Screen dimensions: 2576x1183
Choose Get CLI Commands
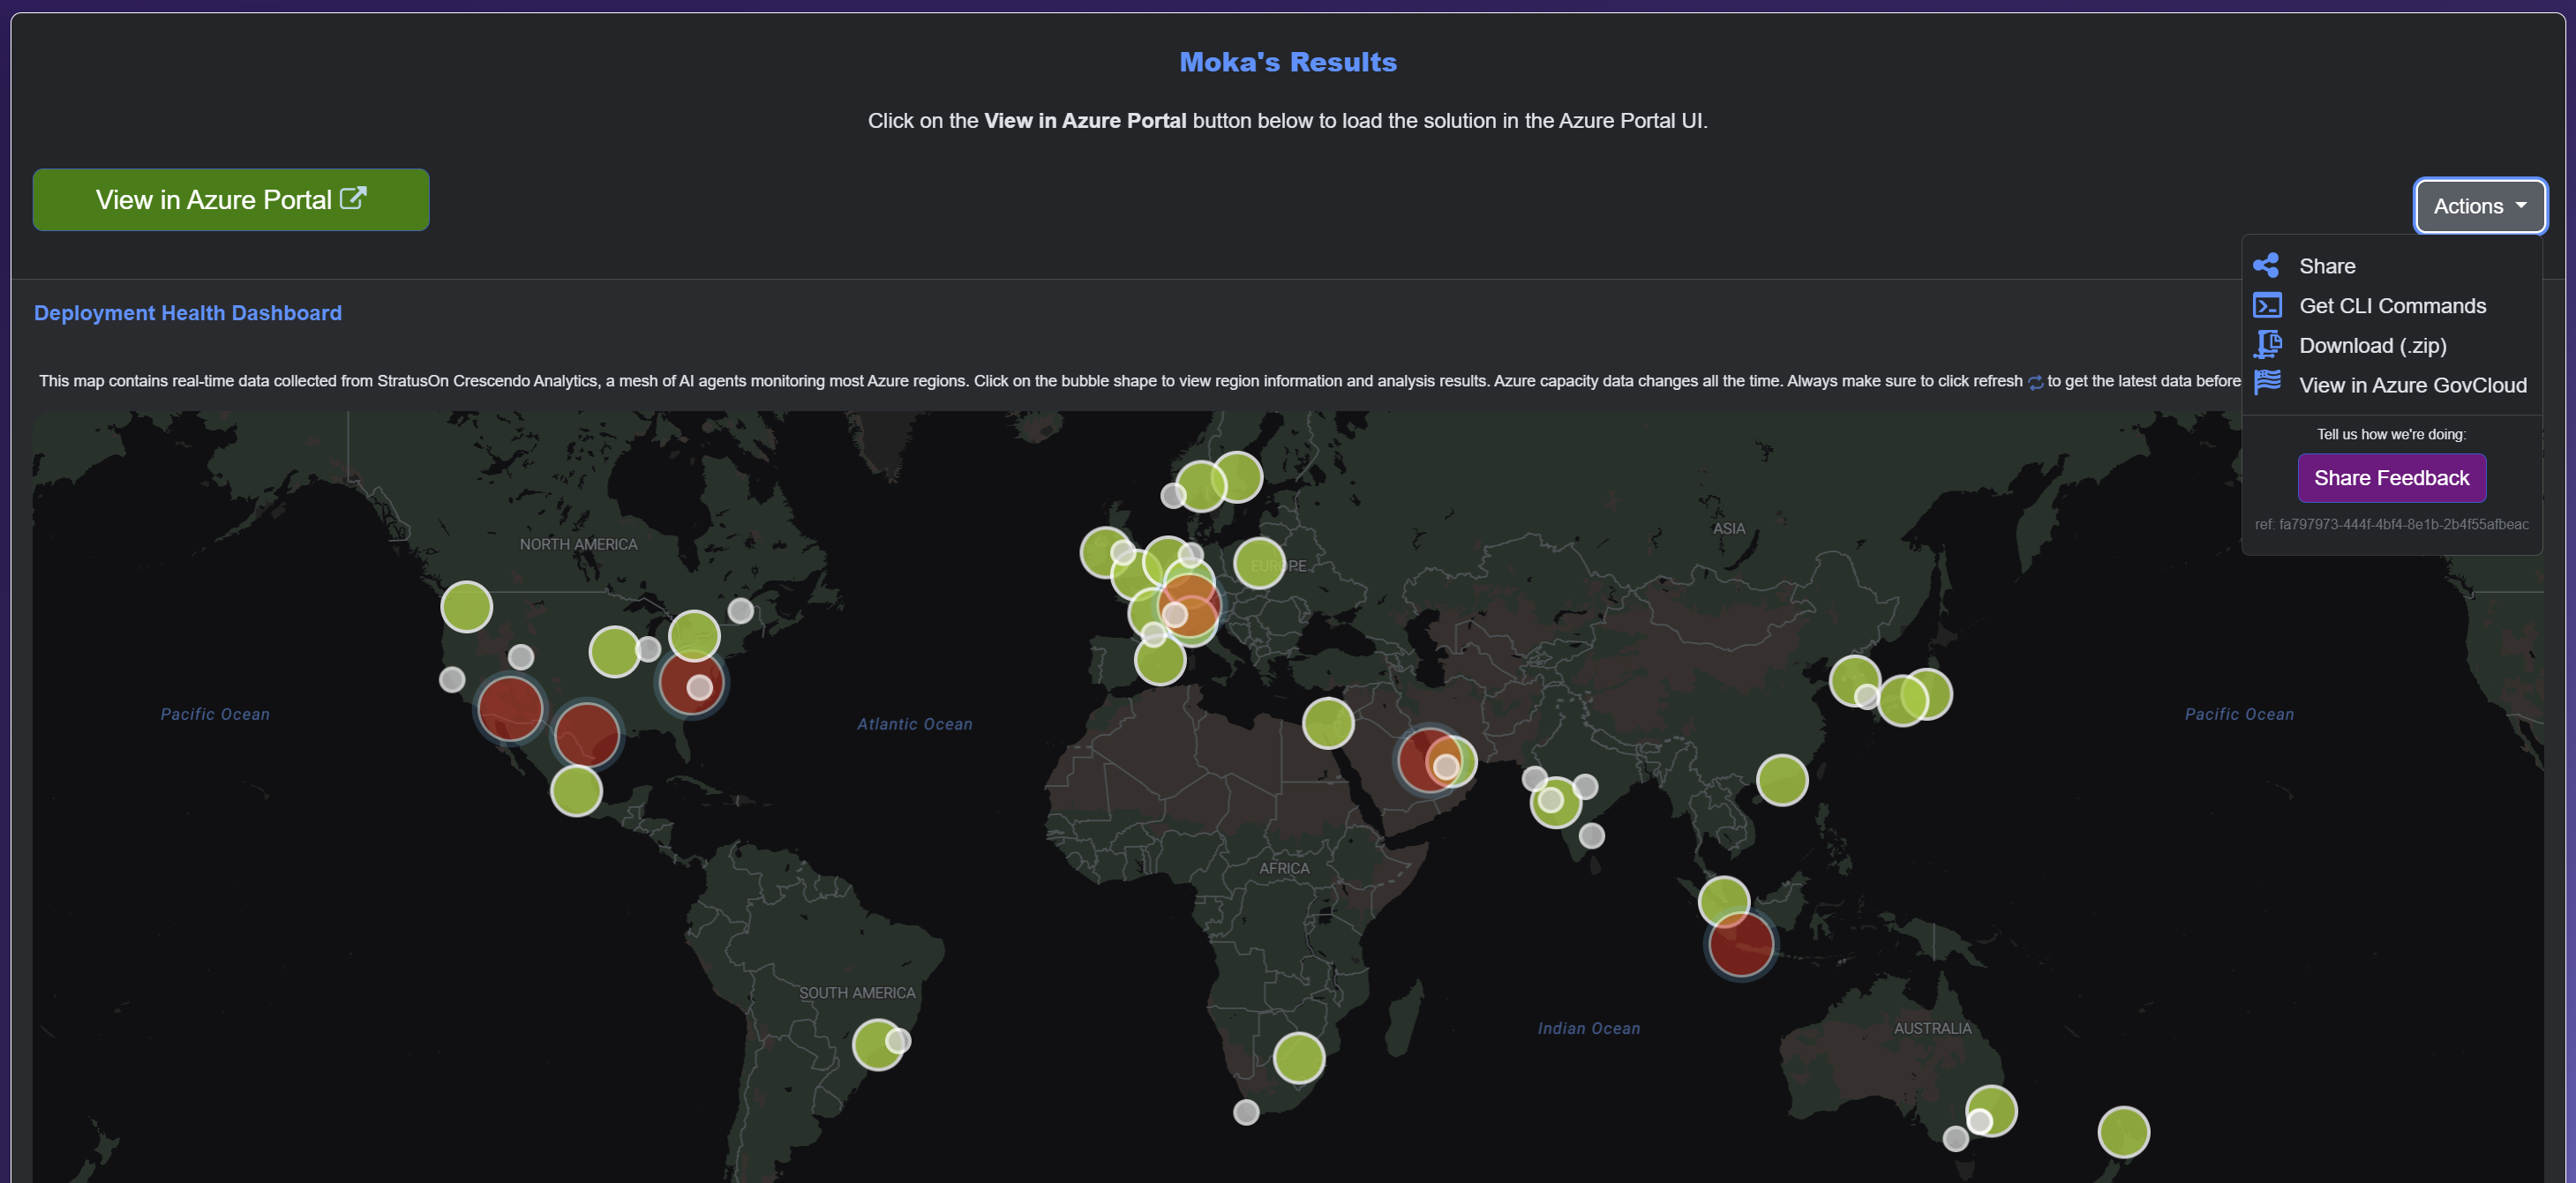(x=2393, y=305)
